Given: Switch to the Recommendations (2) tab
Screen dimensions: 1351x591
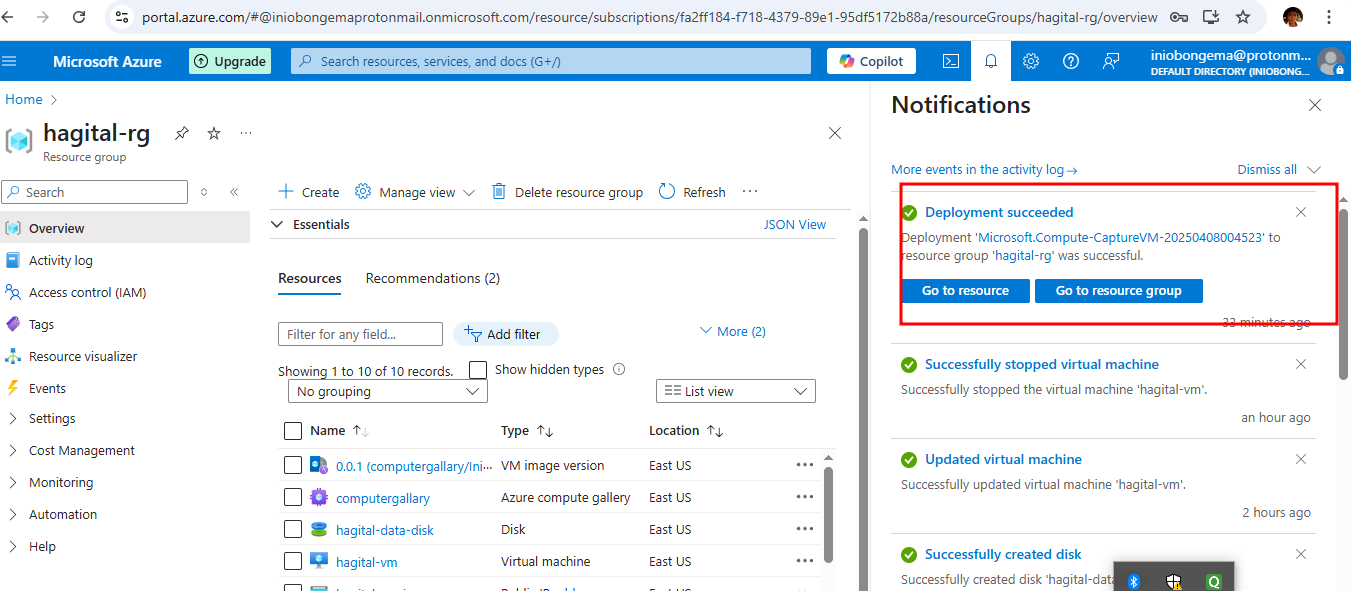Looking at the screenshot, I should [x=433, y=278].
